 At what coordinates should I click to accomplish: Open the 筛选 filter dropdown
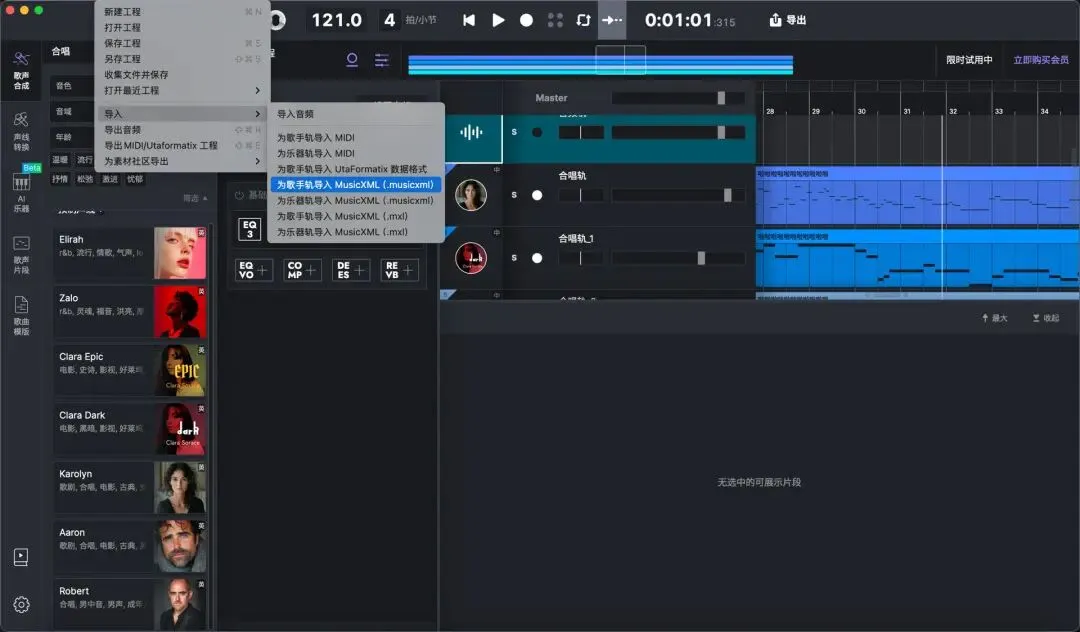click(195, 198)
